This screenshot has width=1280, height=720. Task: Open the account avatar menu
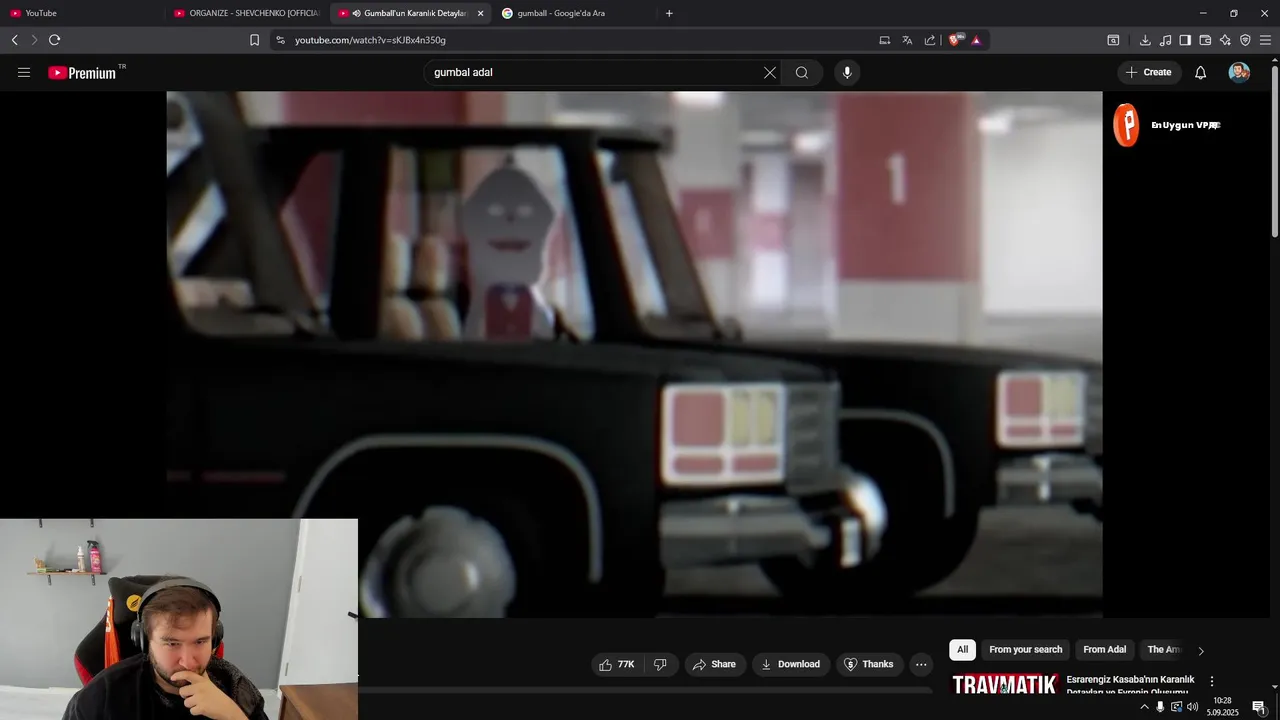1239,72
